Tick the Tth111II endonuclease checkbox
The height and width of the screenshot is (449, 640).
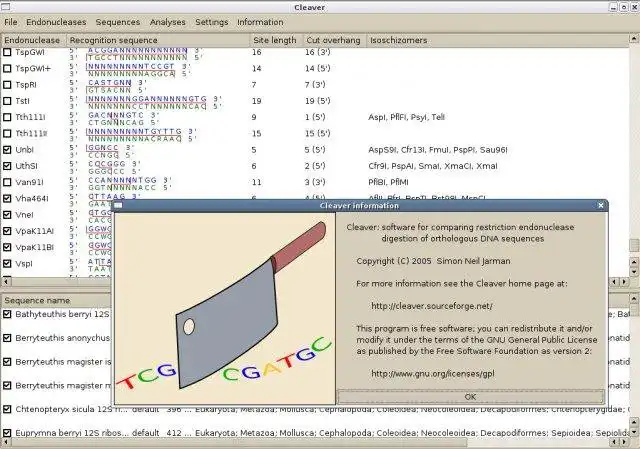[x=7, y=133]
